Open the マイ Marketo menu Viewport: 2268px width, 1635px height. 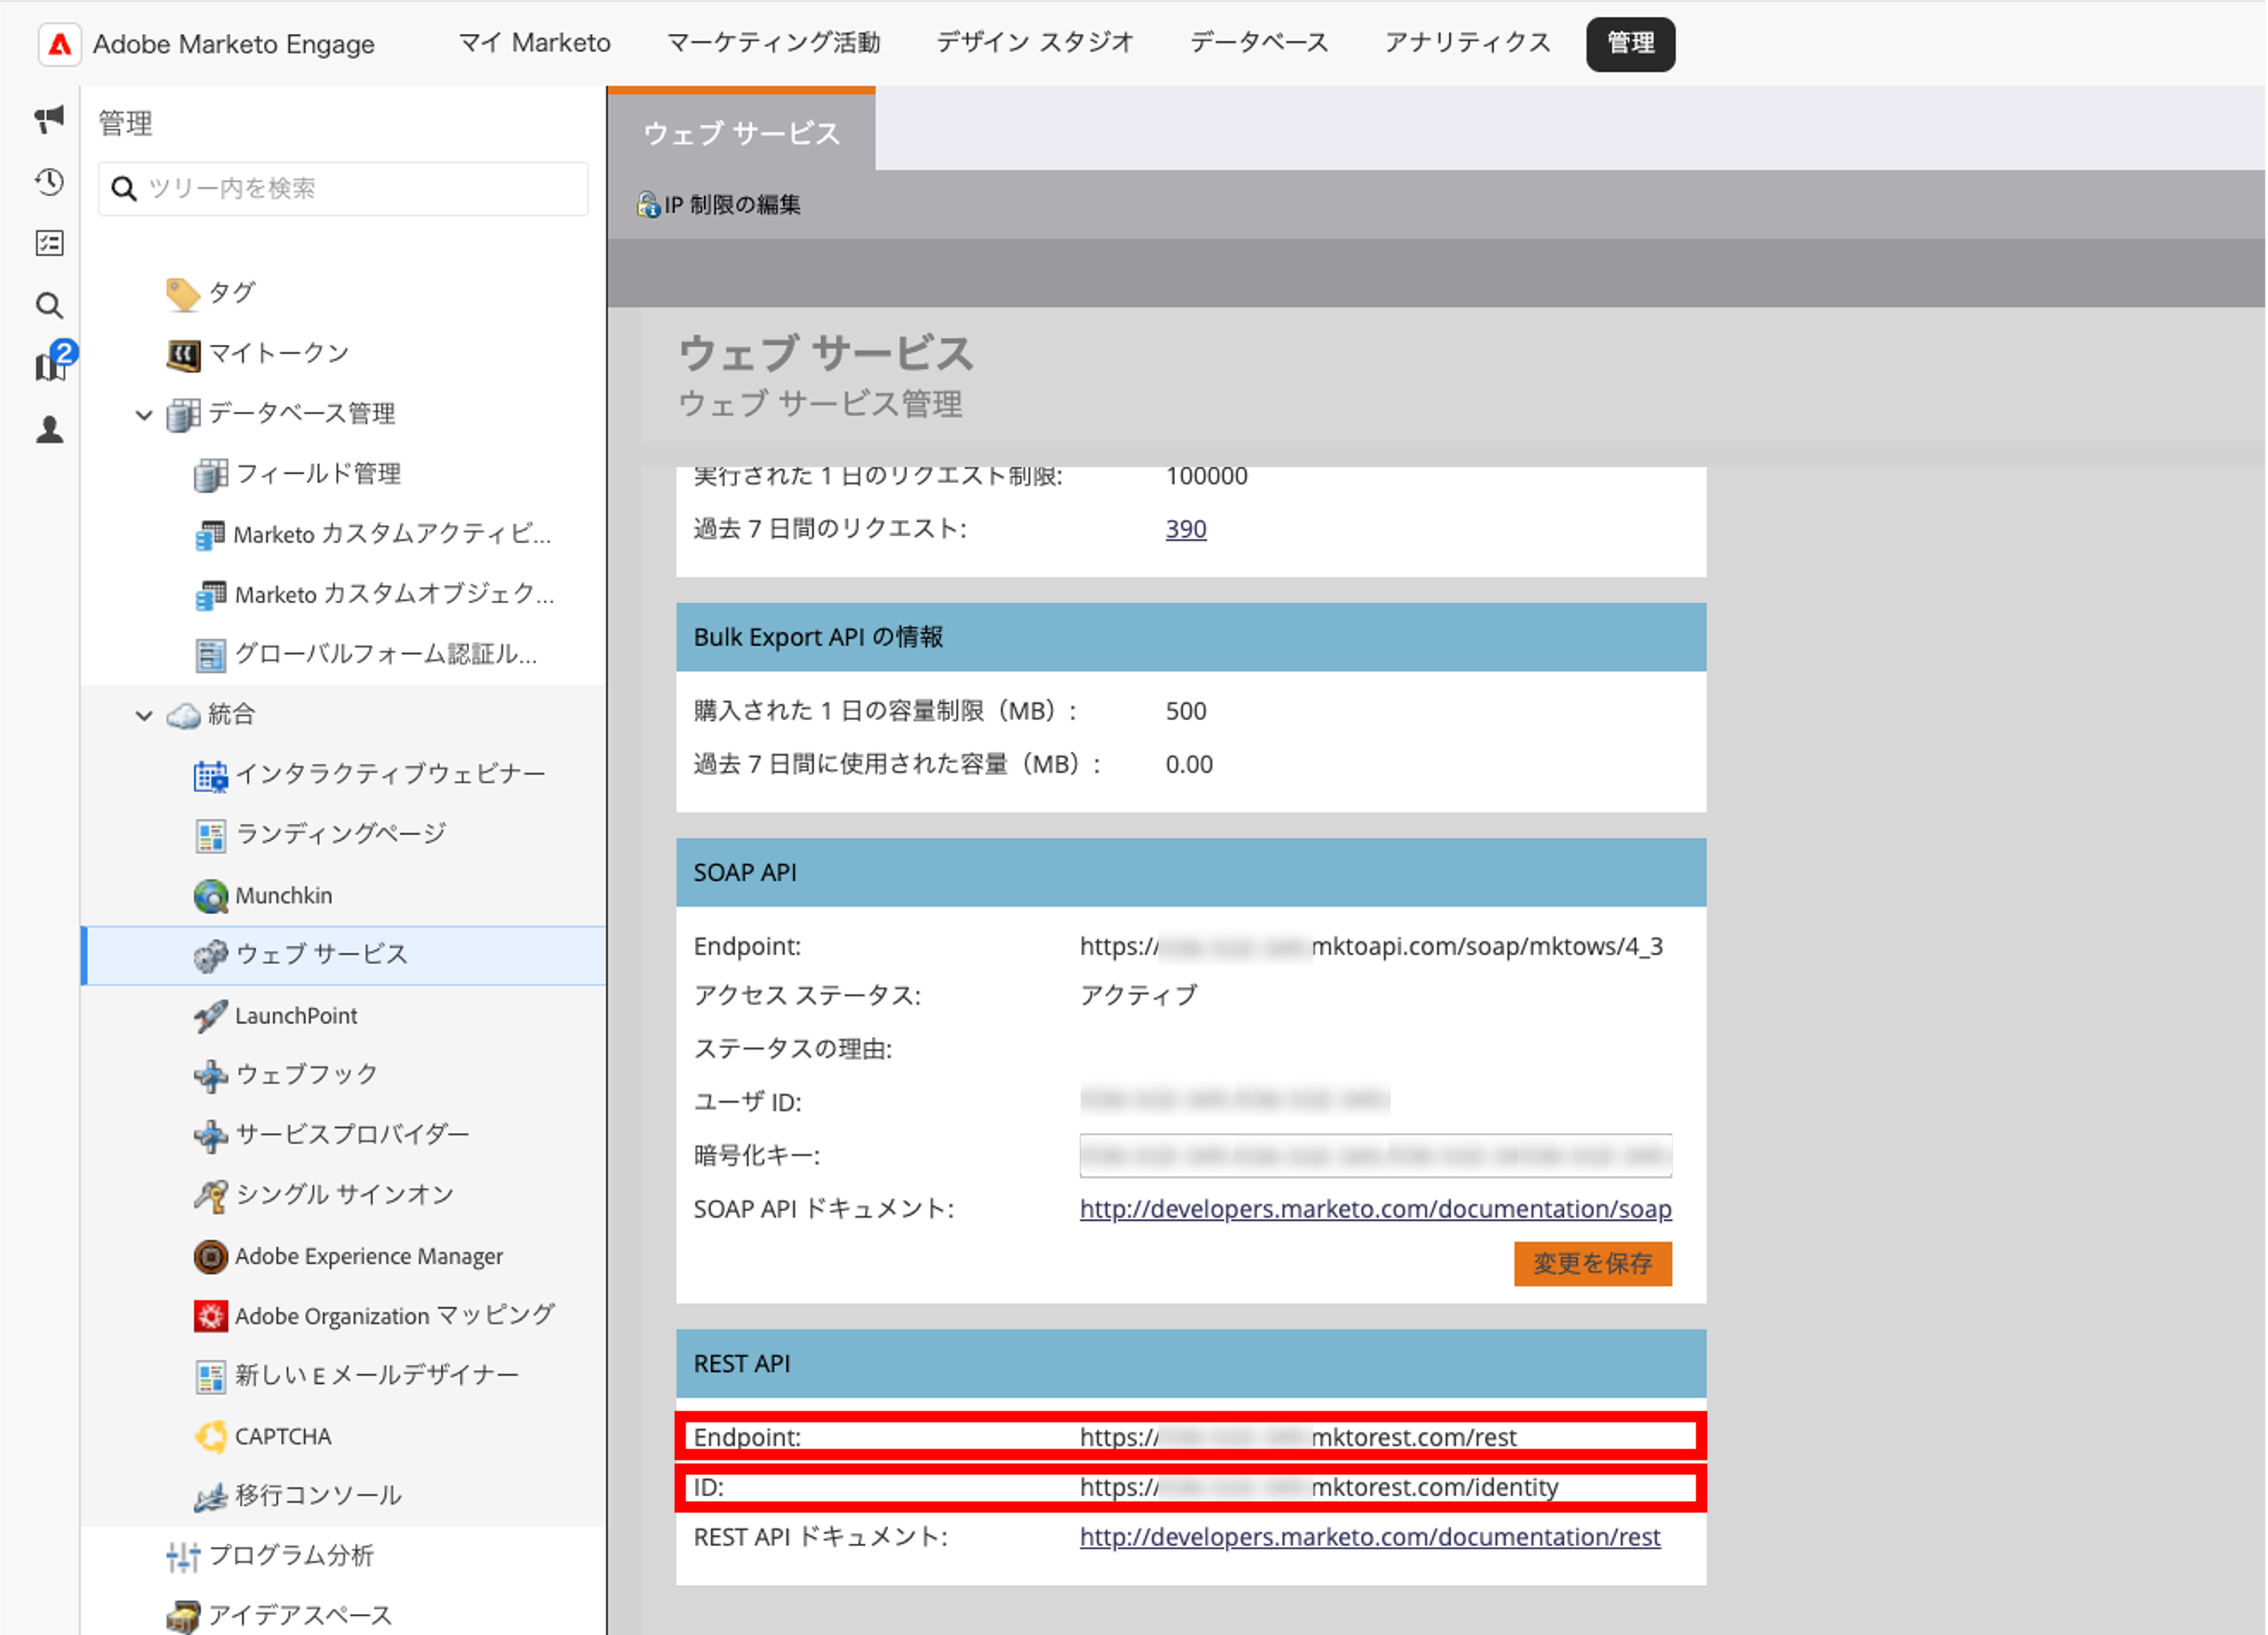[x=534, y=43]
